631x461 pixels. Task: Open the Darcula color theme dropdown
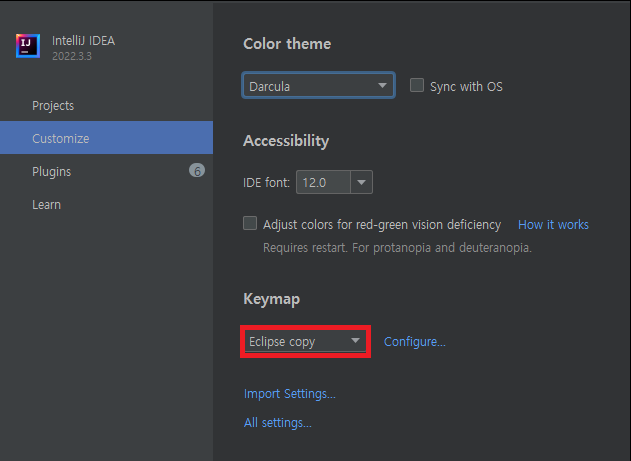click(318, 85)
